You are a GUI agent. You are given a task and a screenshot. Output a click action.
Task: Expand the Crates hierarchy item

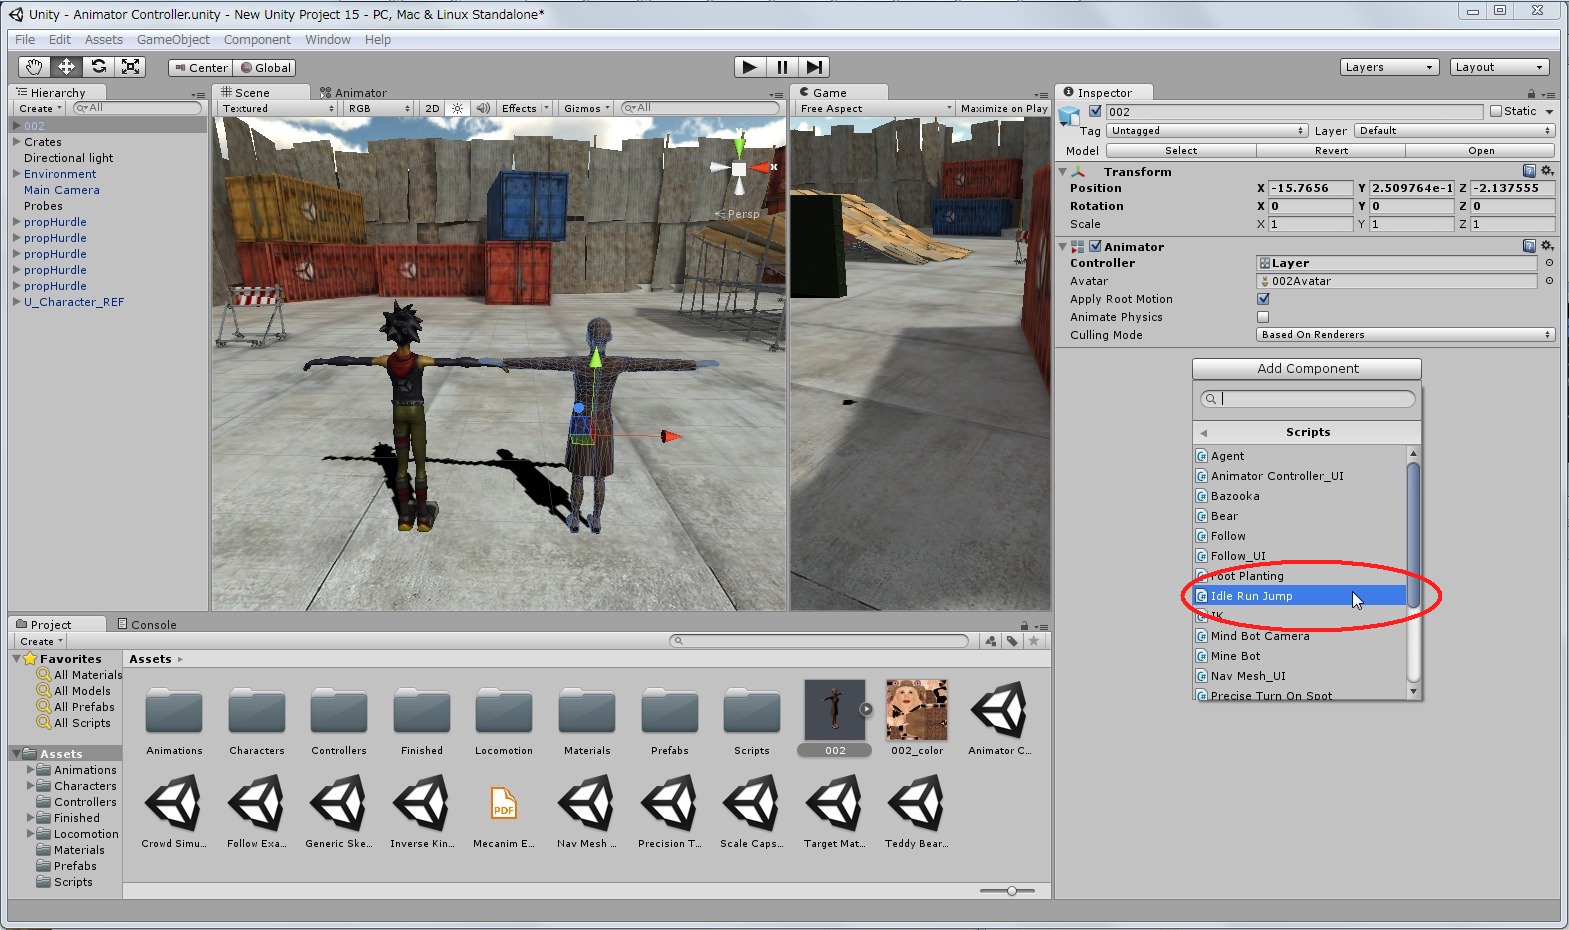click(x=17, y=142)
